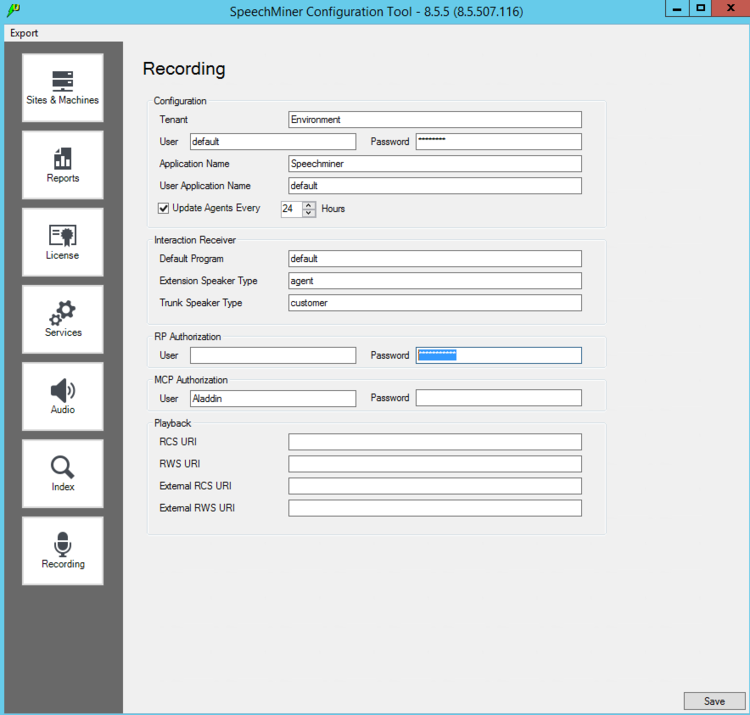Open the Services gear panel
This screenshot has height=715, width=750.
(x=62, y=319)
